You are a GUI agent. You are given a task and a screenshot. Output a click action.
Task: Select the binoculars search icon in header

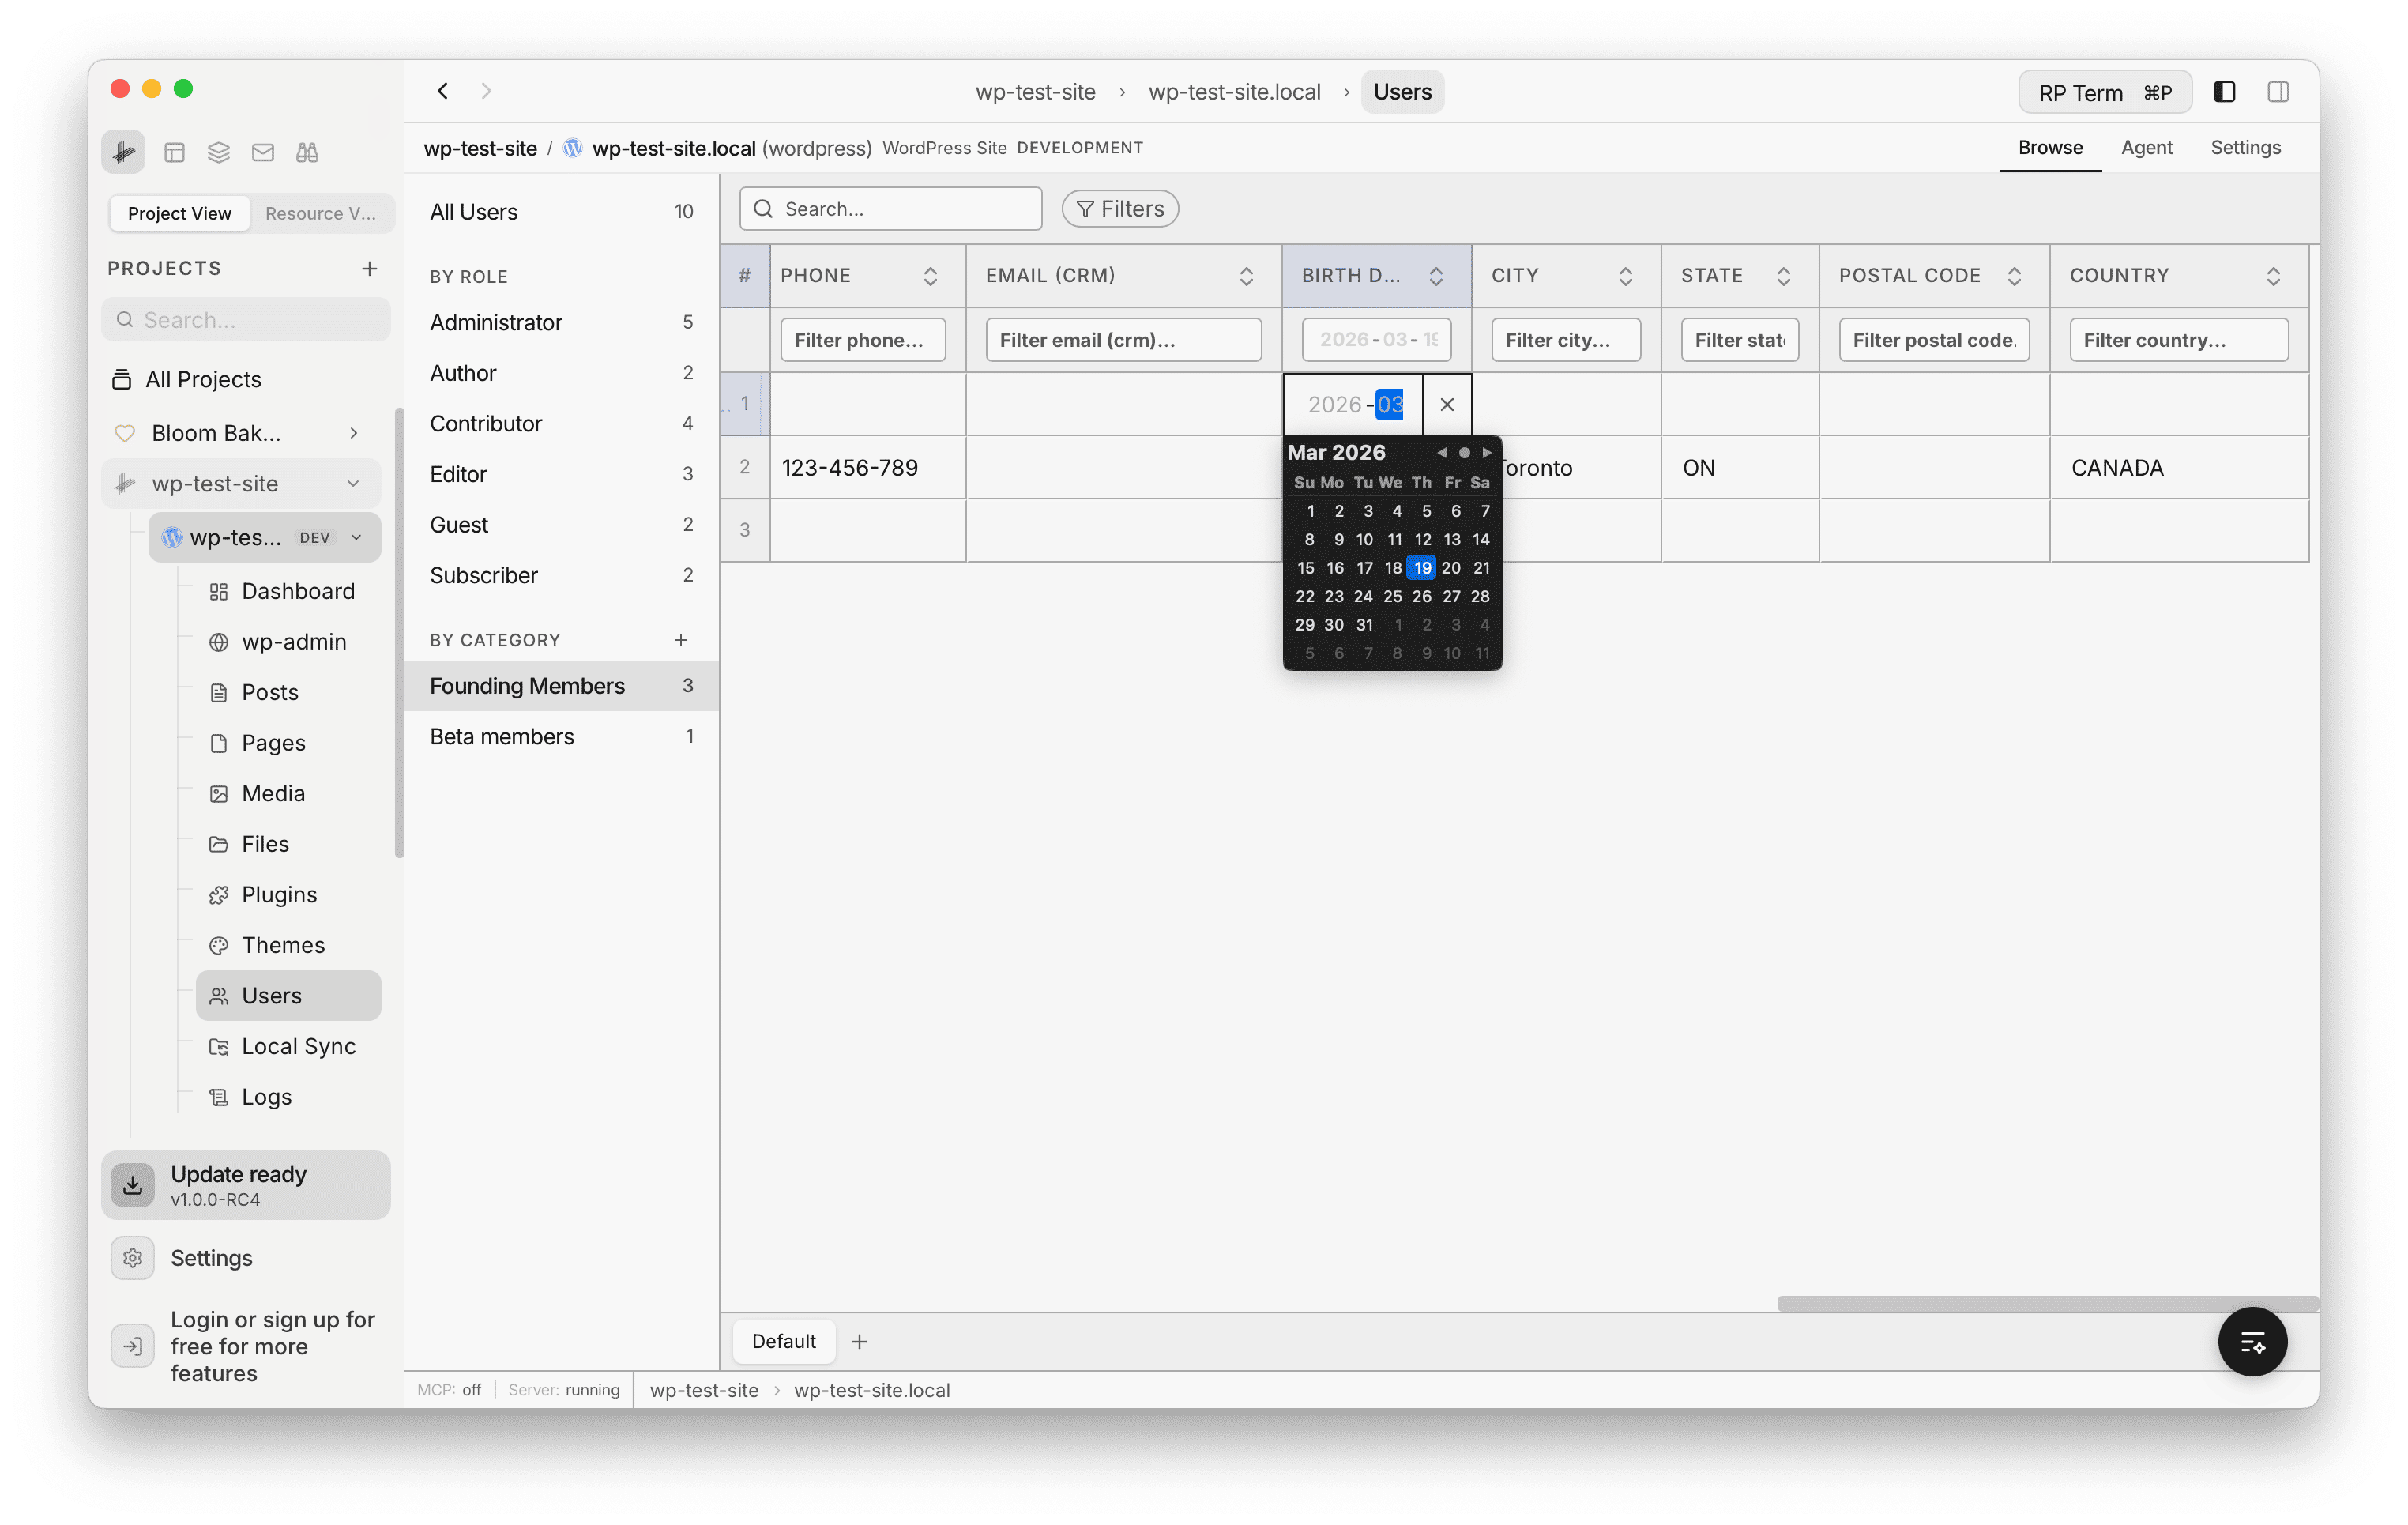307,152
